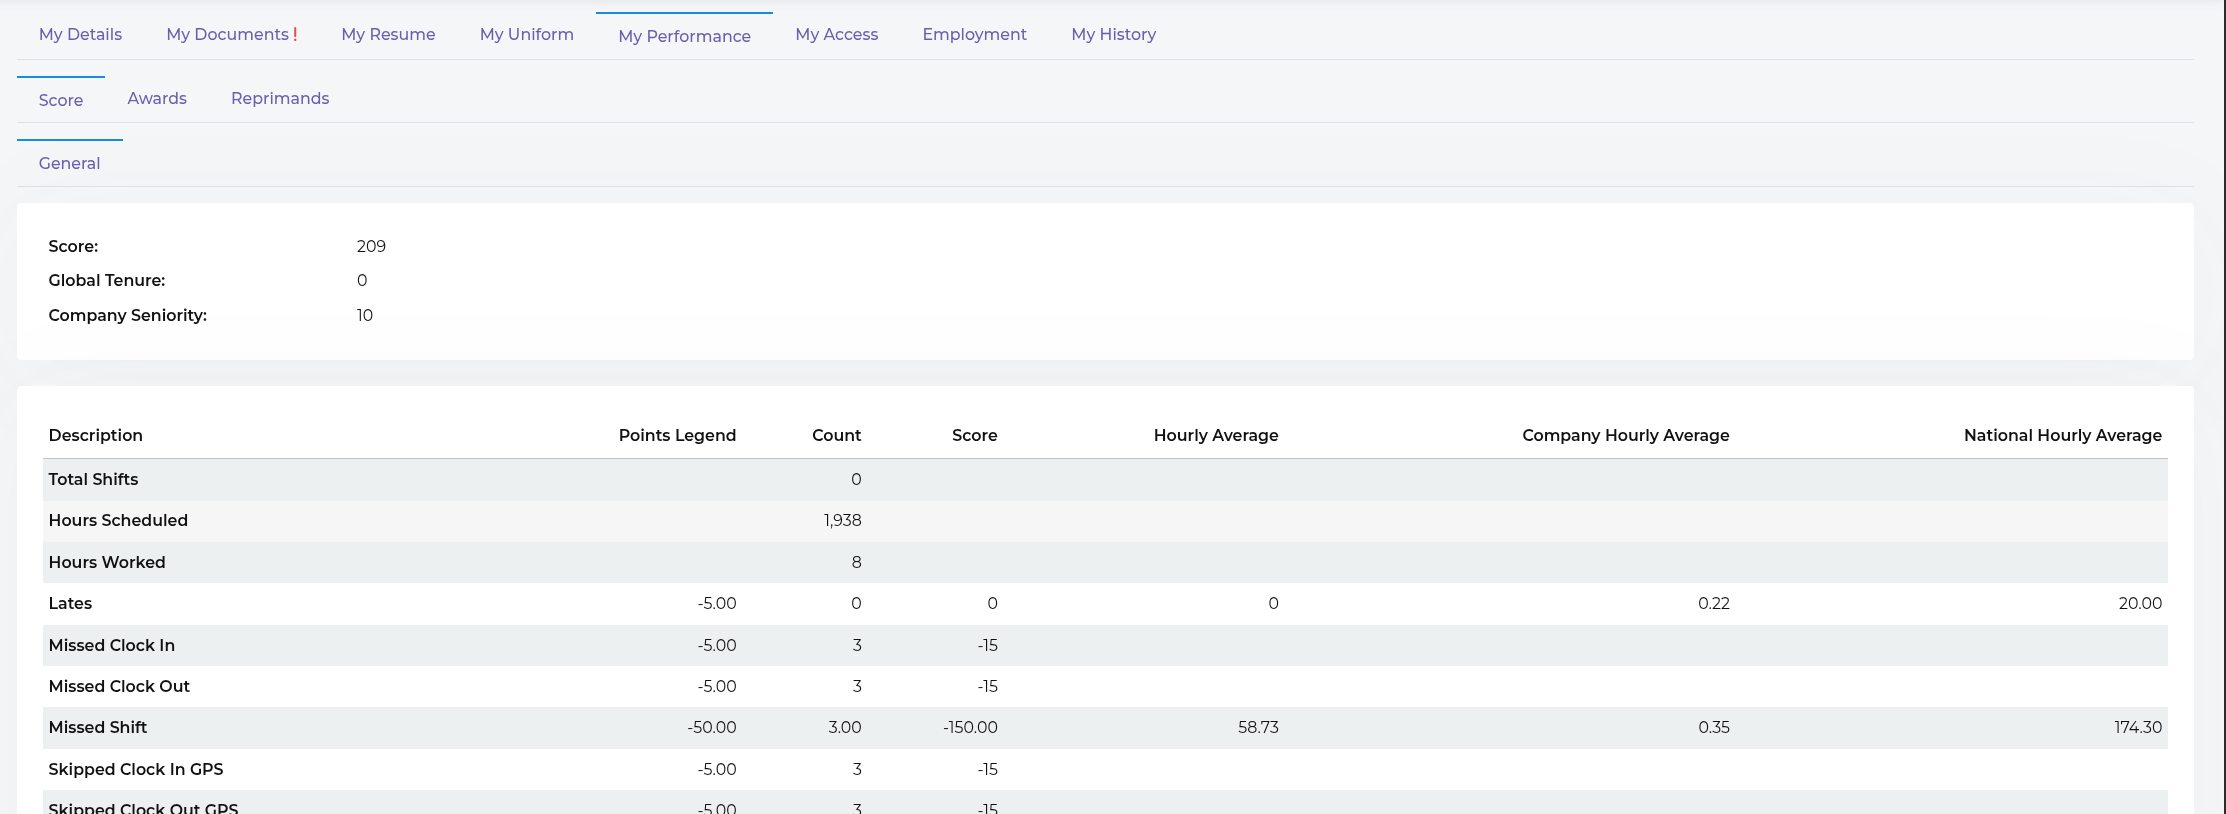This screenshot has height=814, width=2226.
Task: Click the Score: label in summary
Action: 73,246
